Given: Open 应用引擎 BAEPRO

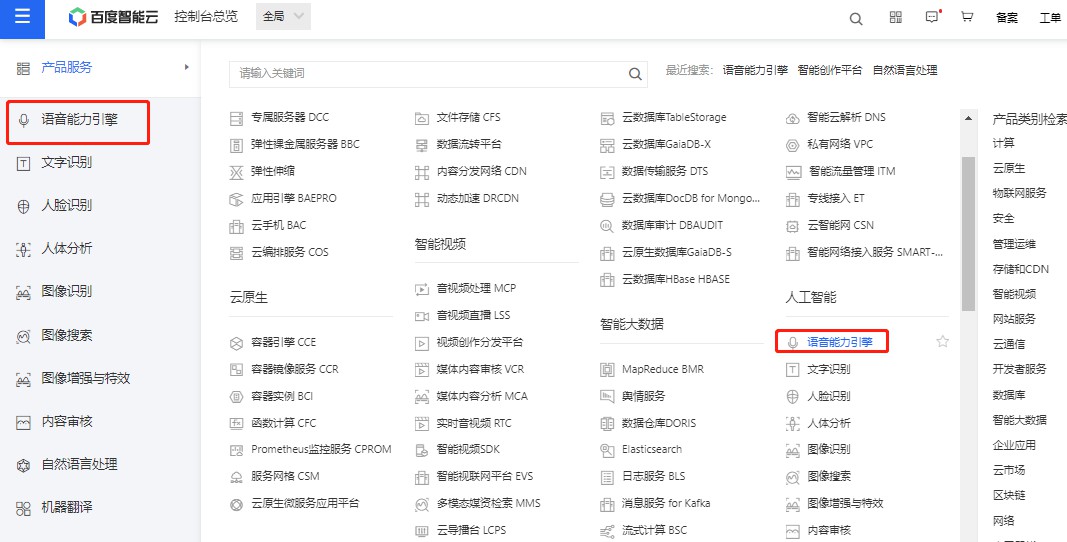Looking at the screenshot, I should pyautogui.click(x=293, y=198).
